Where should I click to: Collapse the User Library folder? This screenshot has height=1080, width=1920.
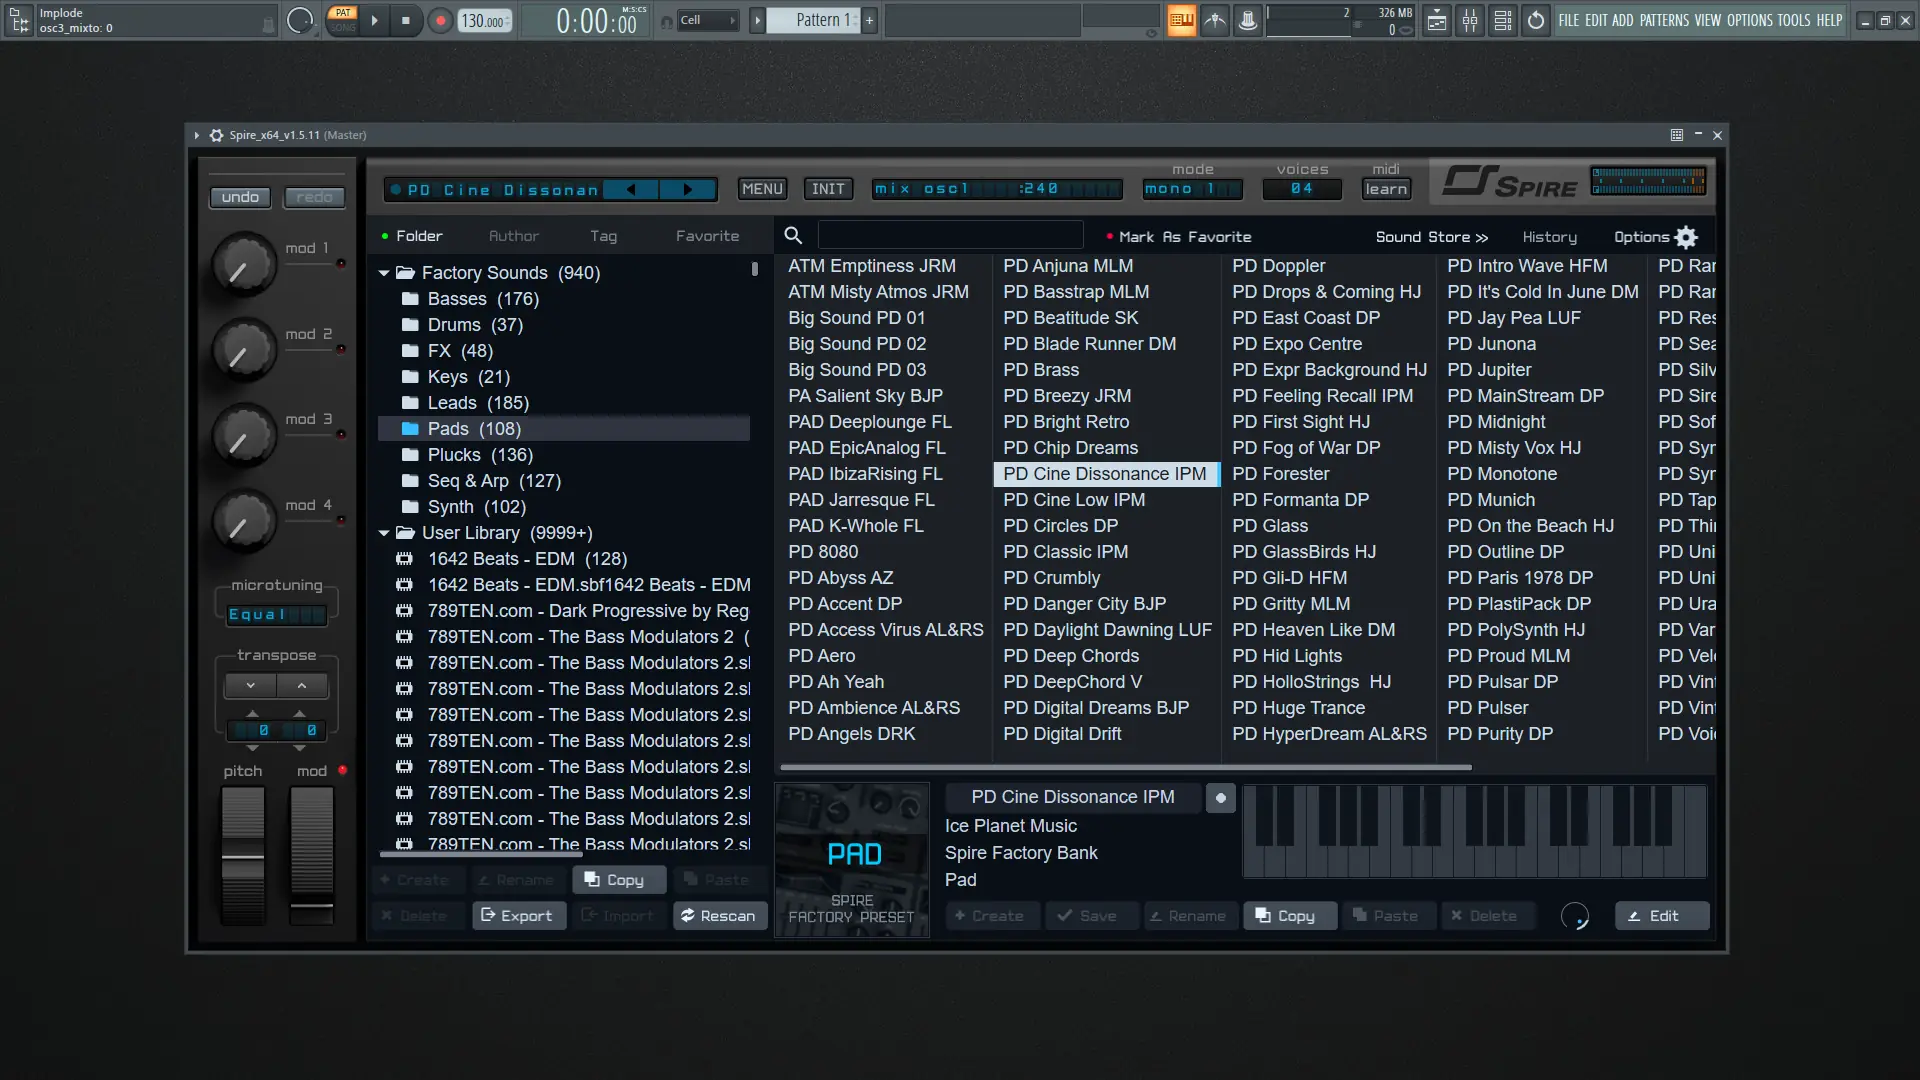point(384,533)
